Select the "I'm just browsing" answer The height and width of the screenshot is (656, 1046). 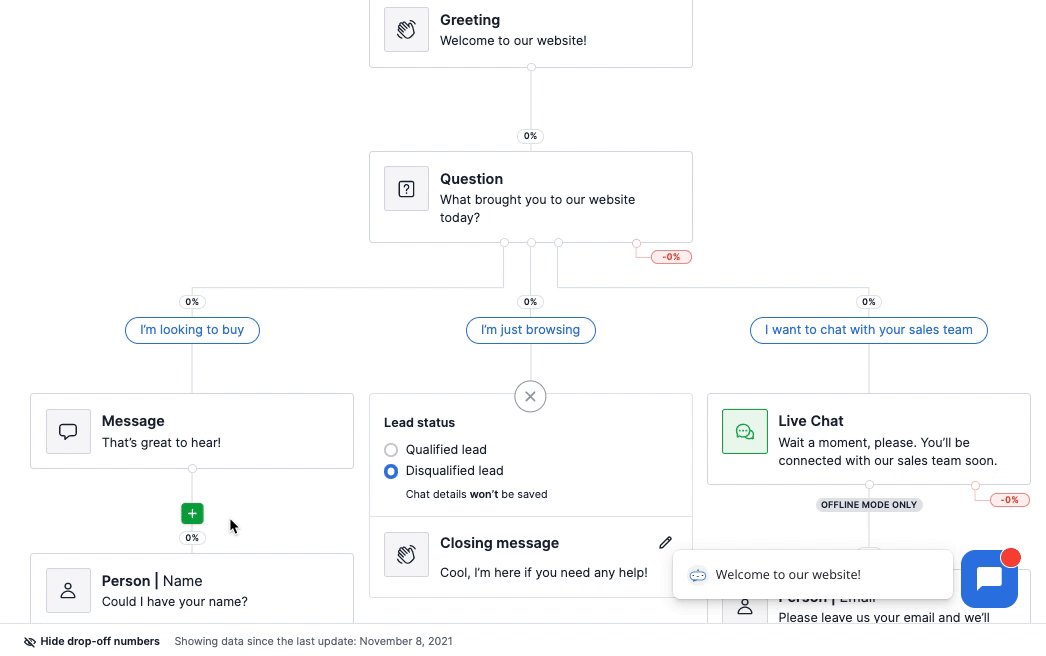pyautogui.click(x=530, y=330)
